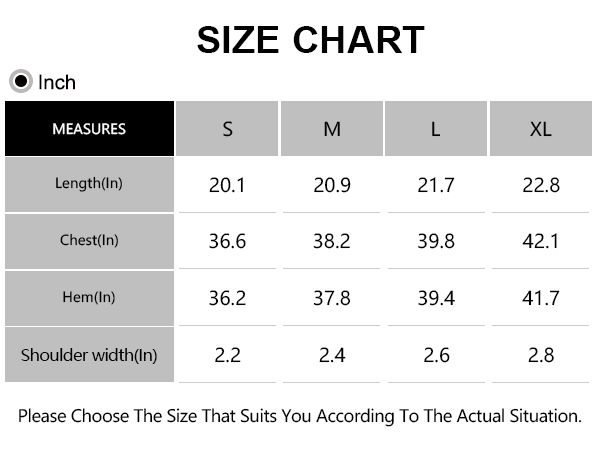The height and width of the screenshot is (450, 600).
Task: Click the Inch unit label
Action: tap(57, 82)
